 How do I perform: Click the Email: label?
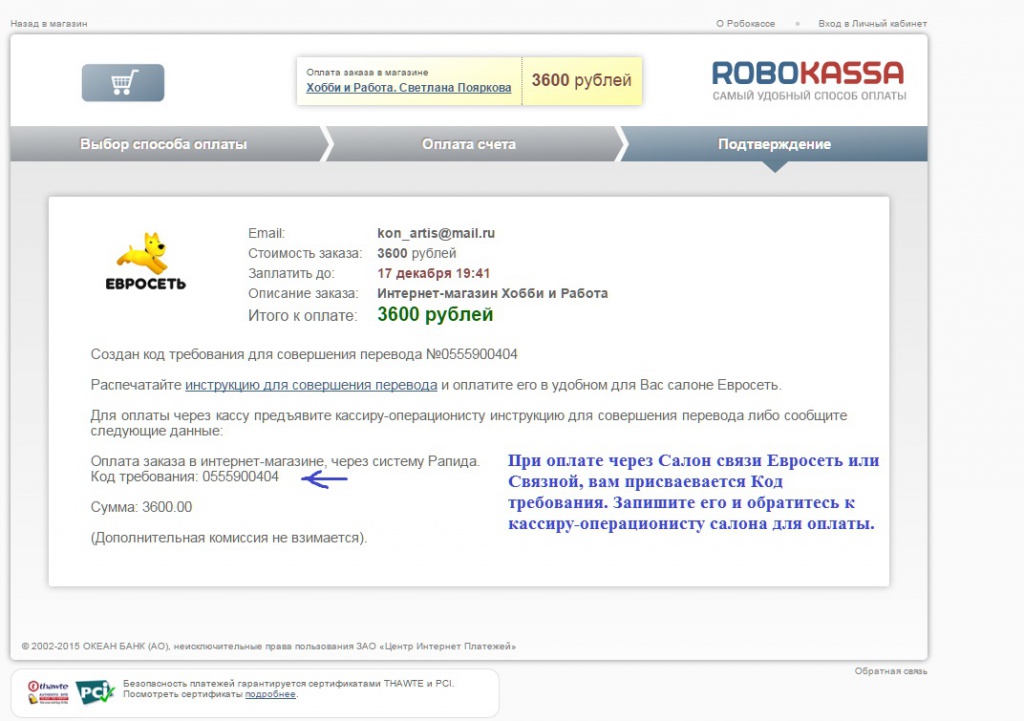pos(266,233)
